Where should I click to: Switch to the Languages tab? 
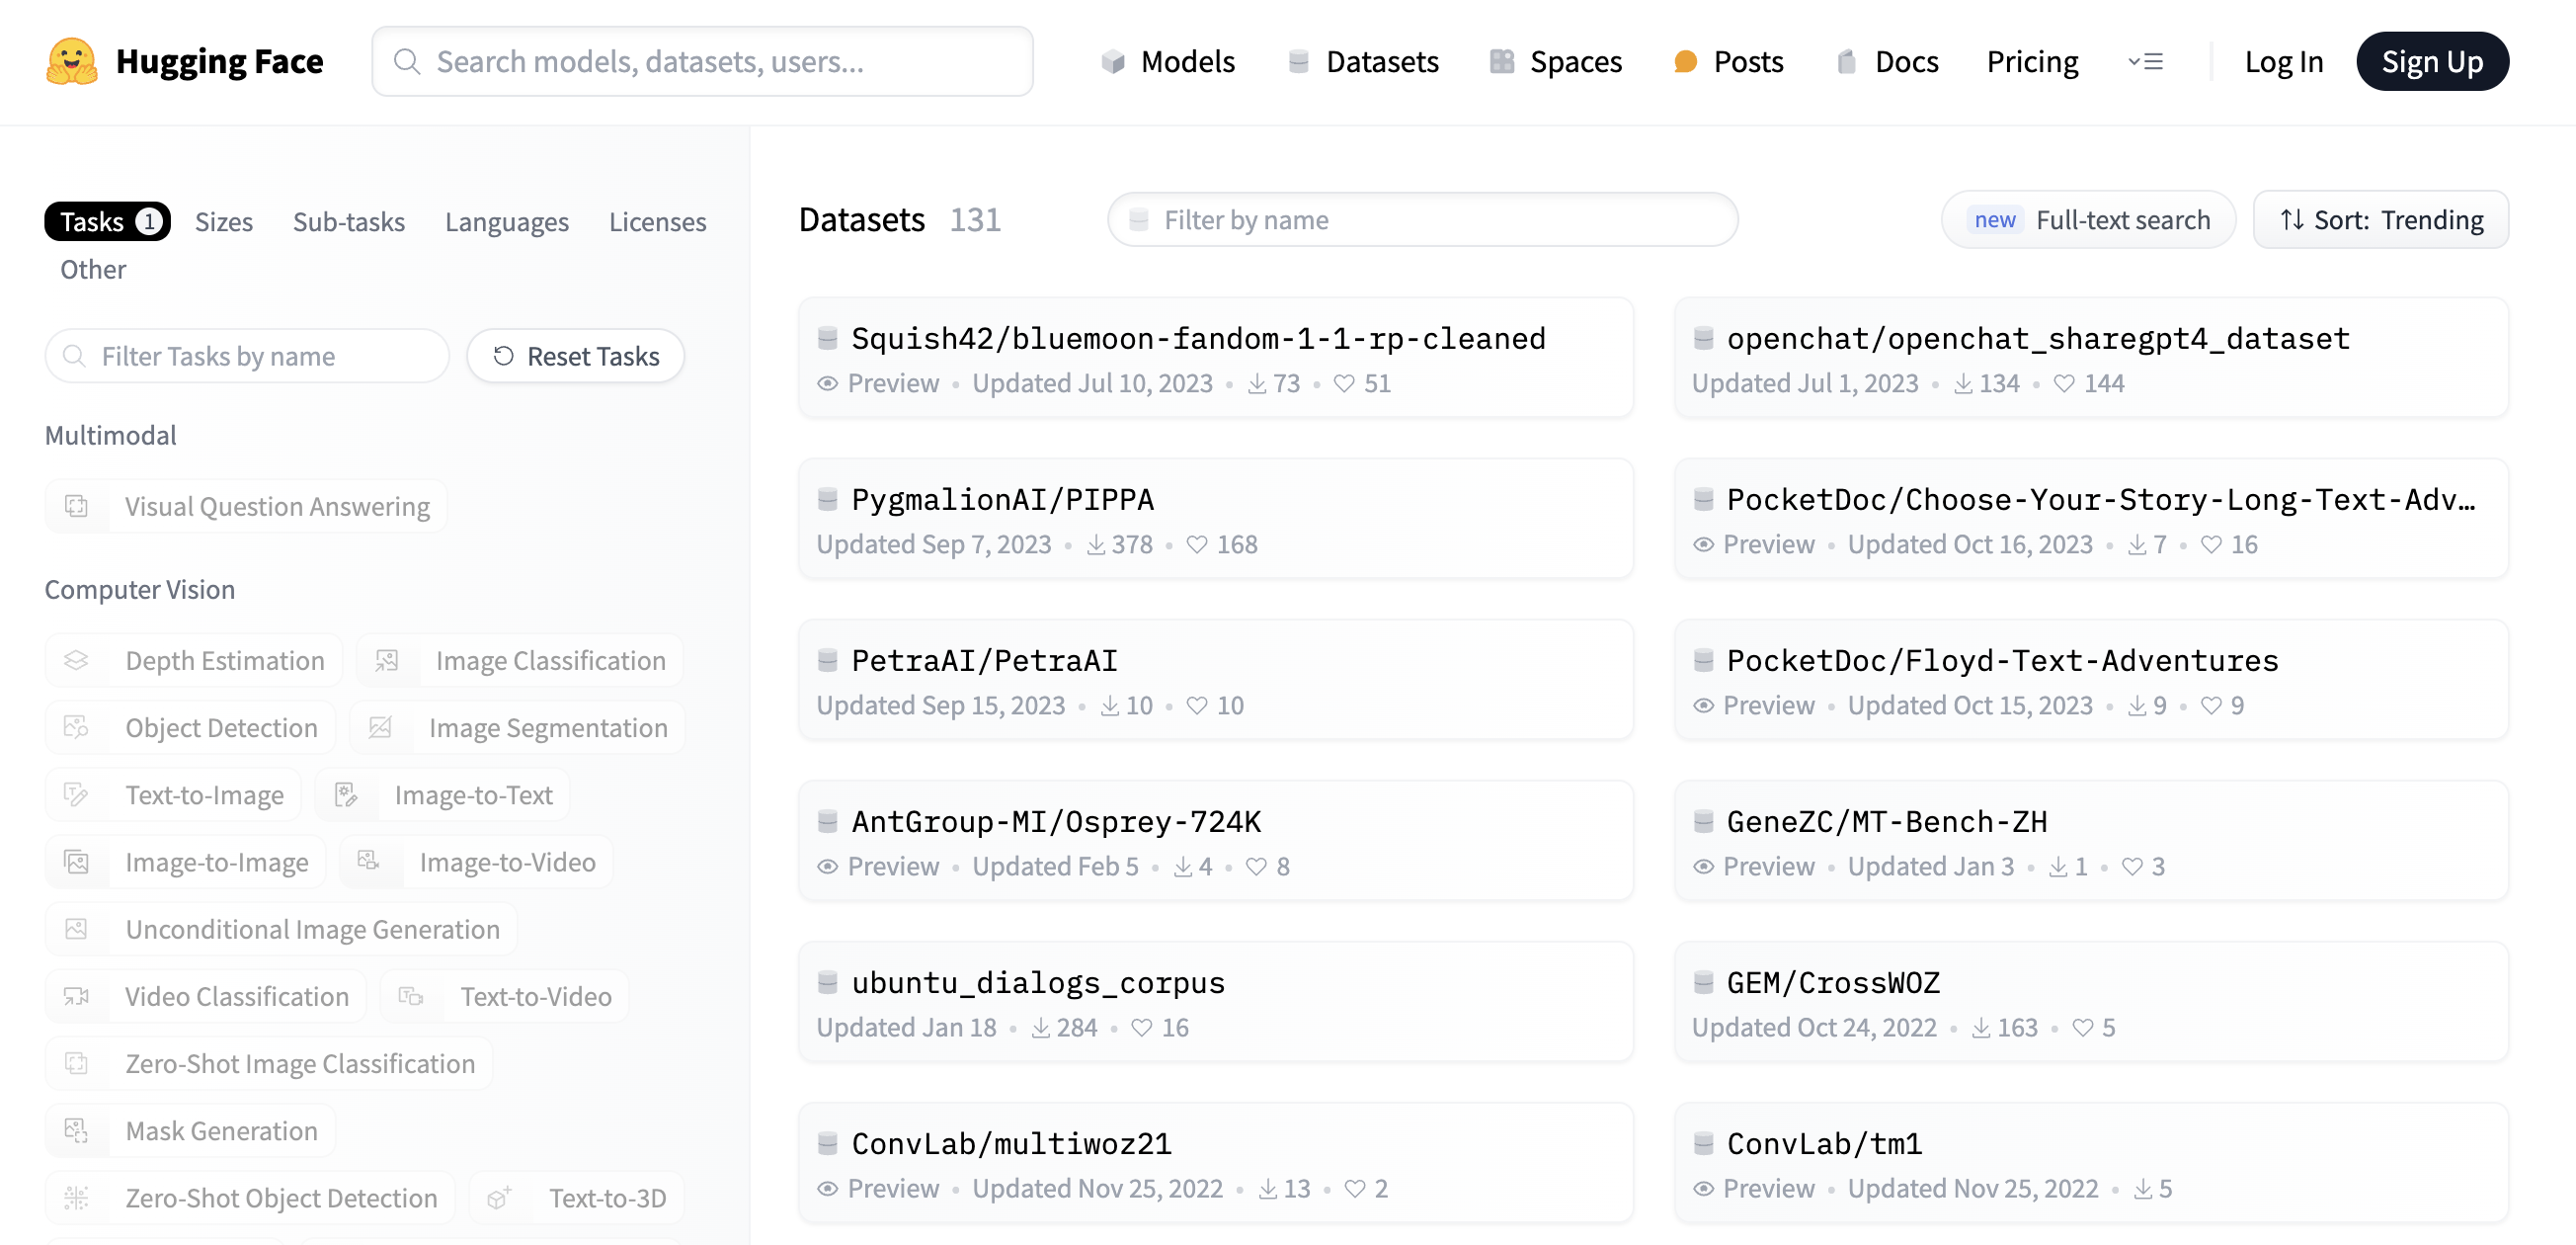(x=506, y=221)
